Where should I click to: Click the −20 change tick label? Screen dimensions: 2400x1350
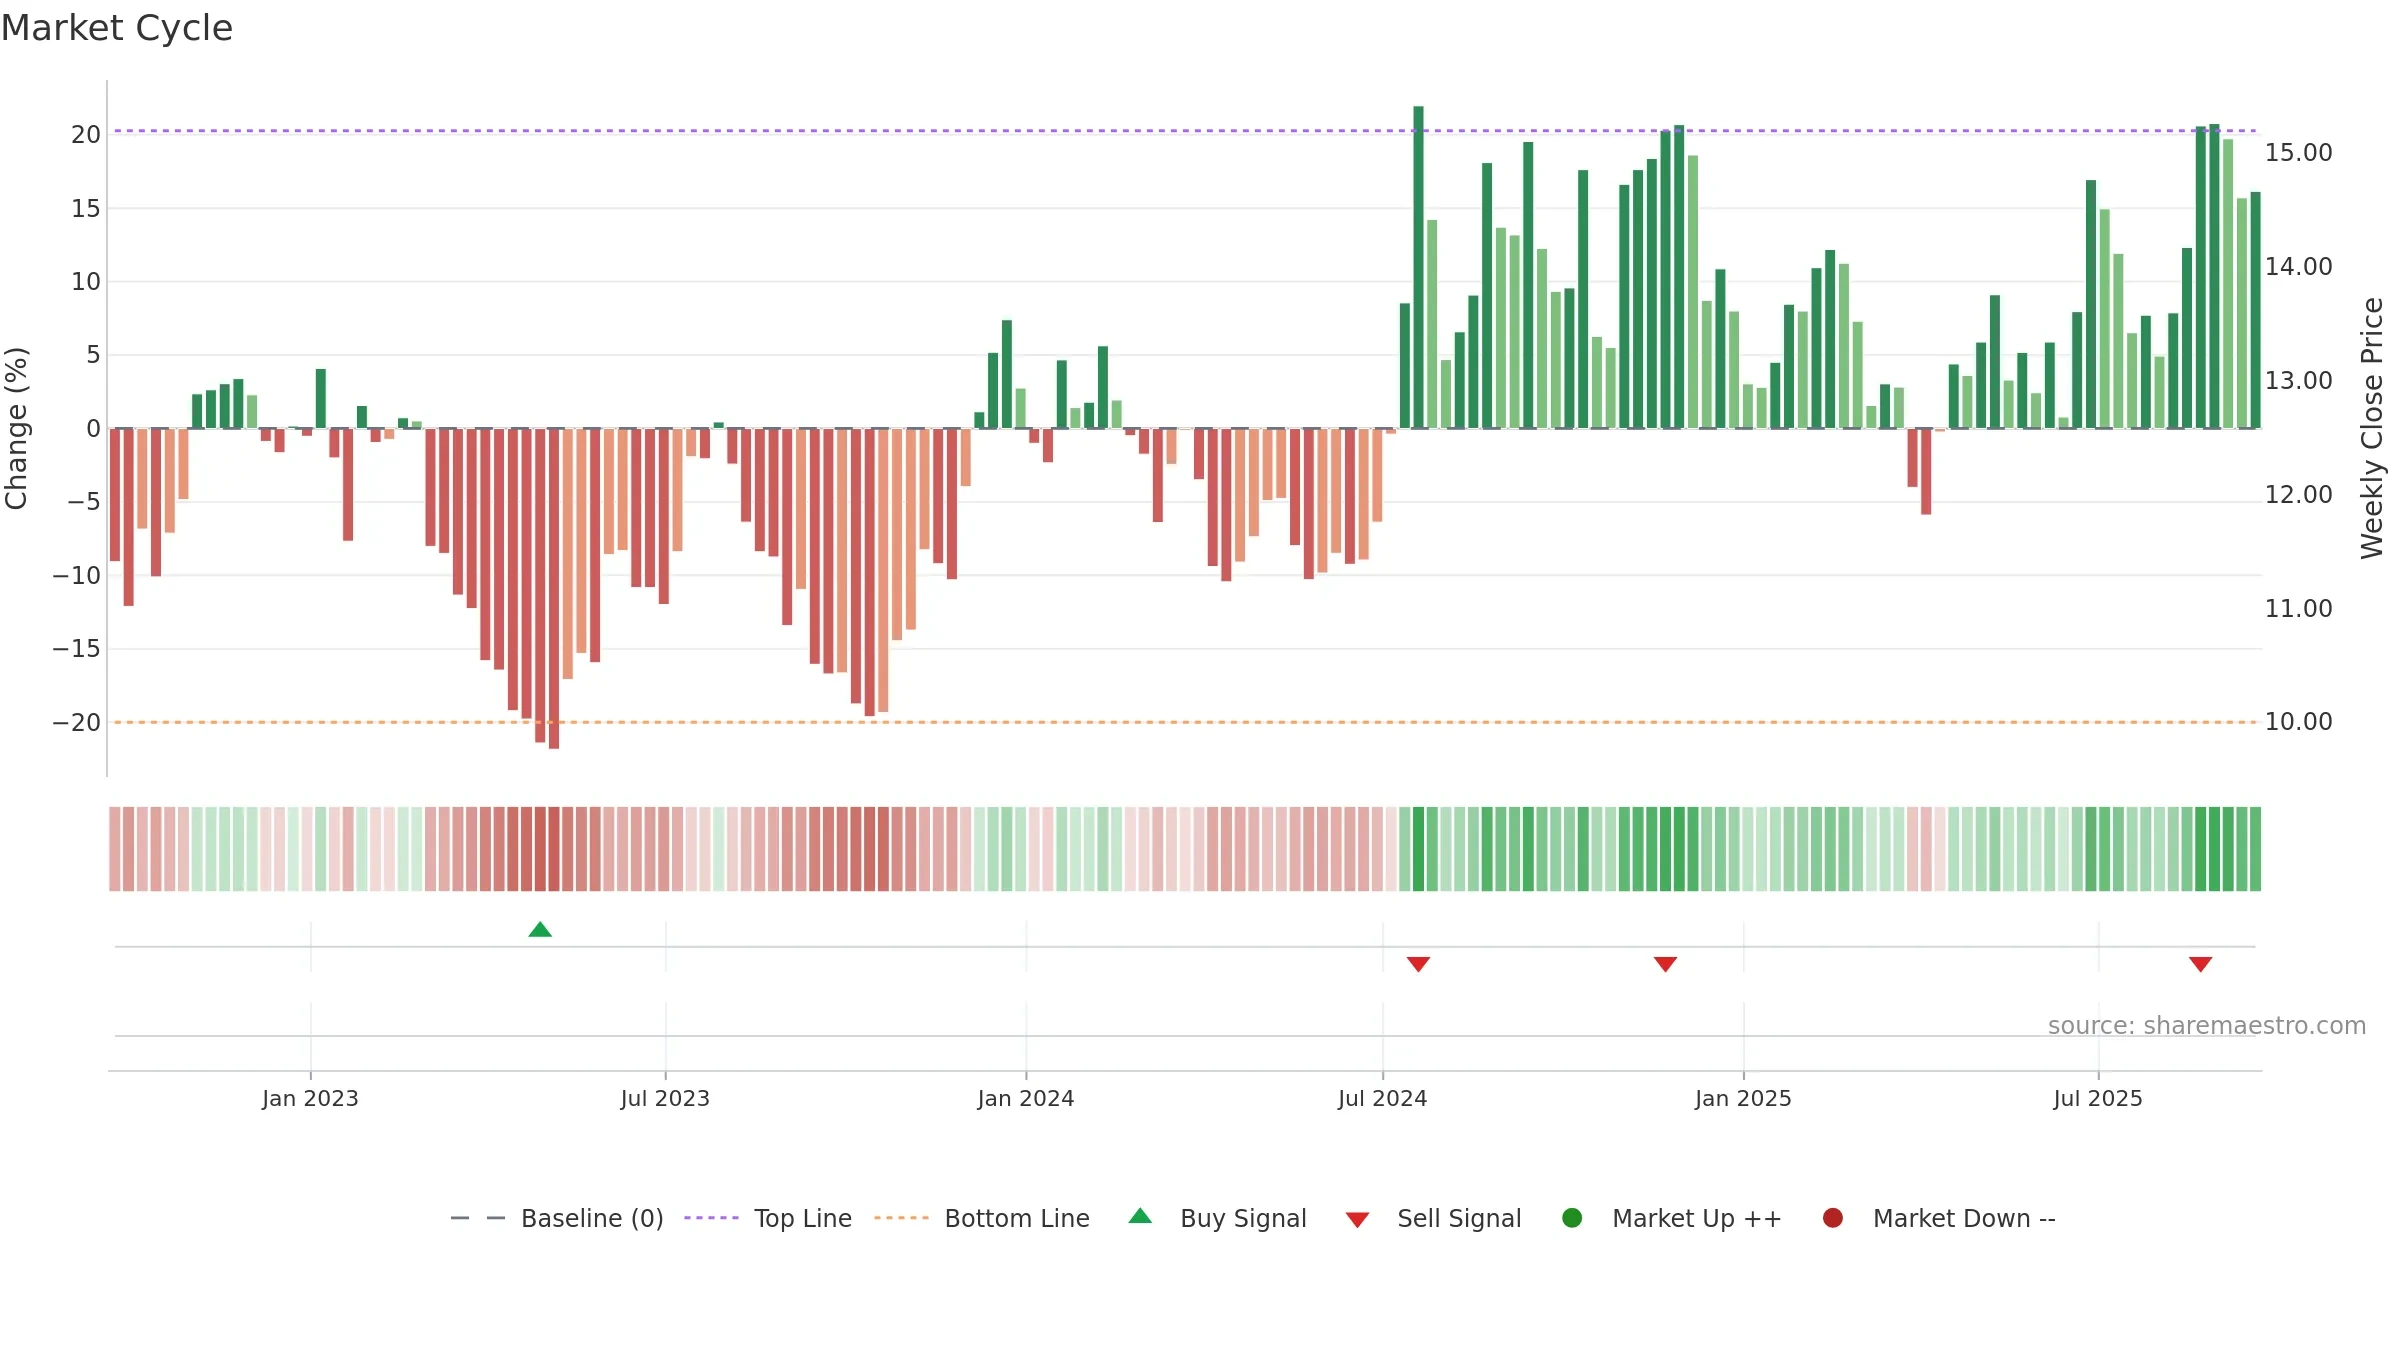pyautogui.click(x=77, y=722)
